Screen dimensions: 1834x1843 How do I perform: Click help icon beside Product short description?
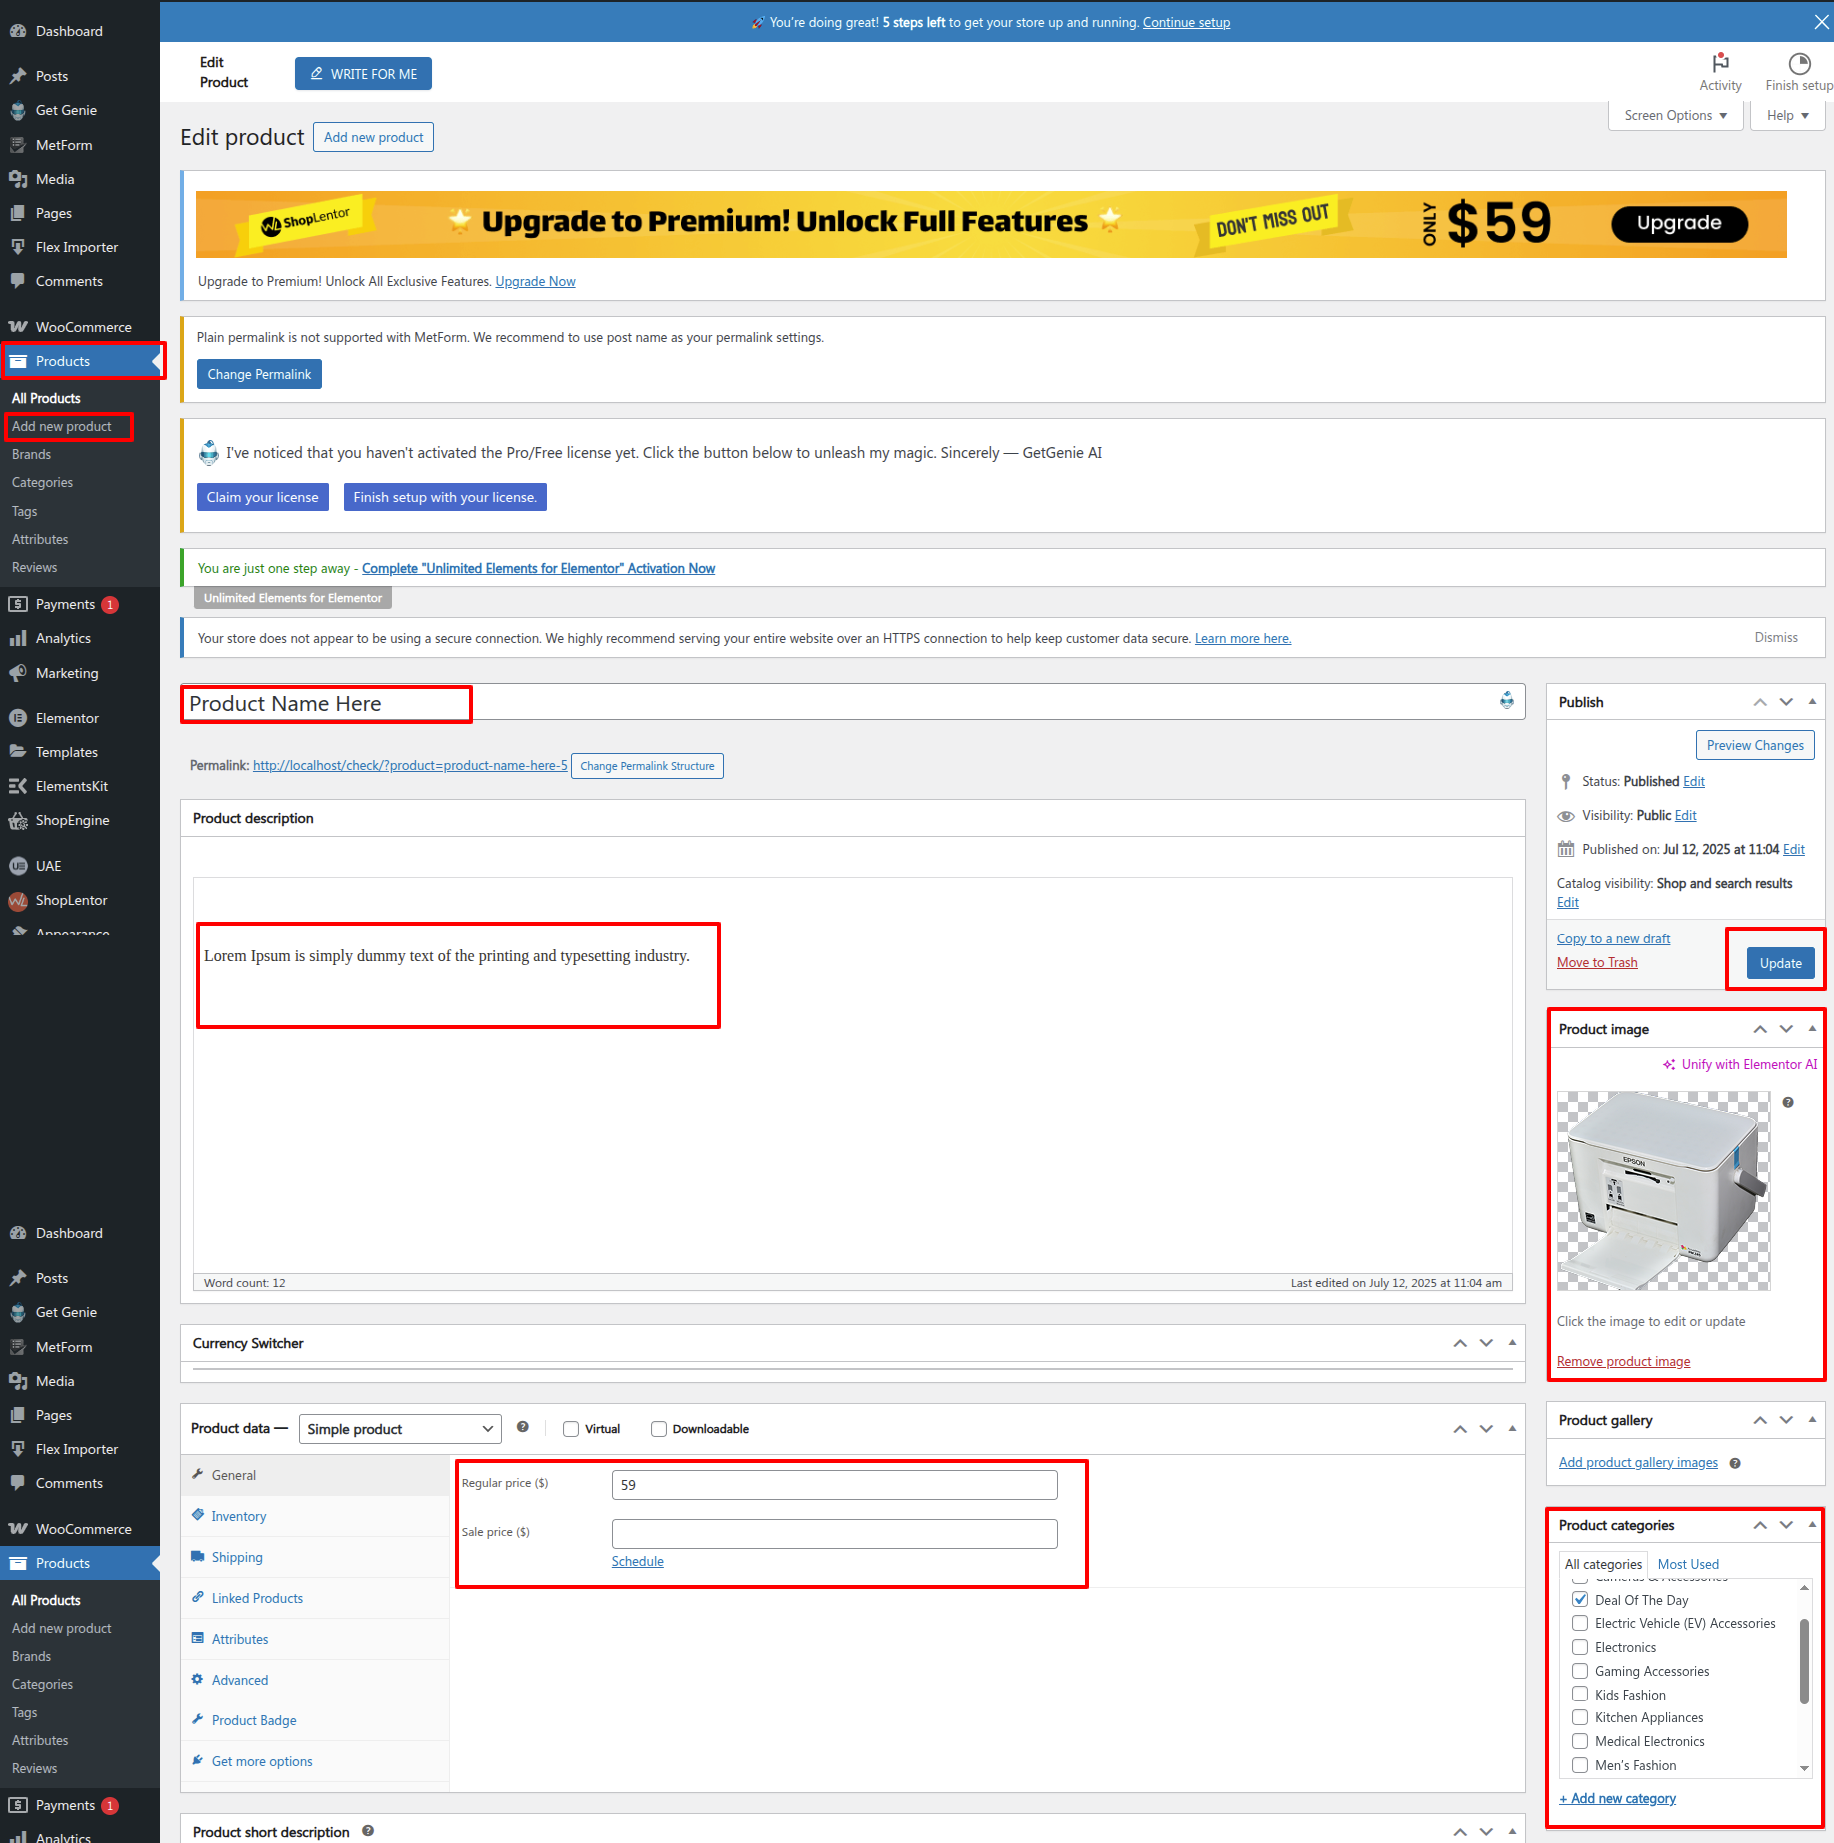point(368,1831)
